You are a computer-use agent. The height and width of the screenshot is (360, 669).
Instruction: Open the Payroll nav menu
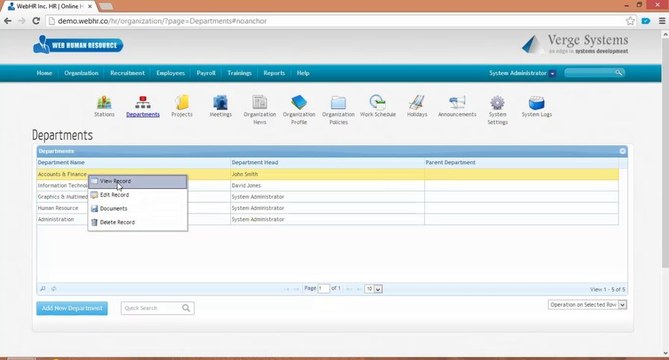tap(206, 73)
